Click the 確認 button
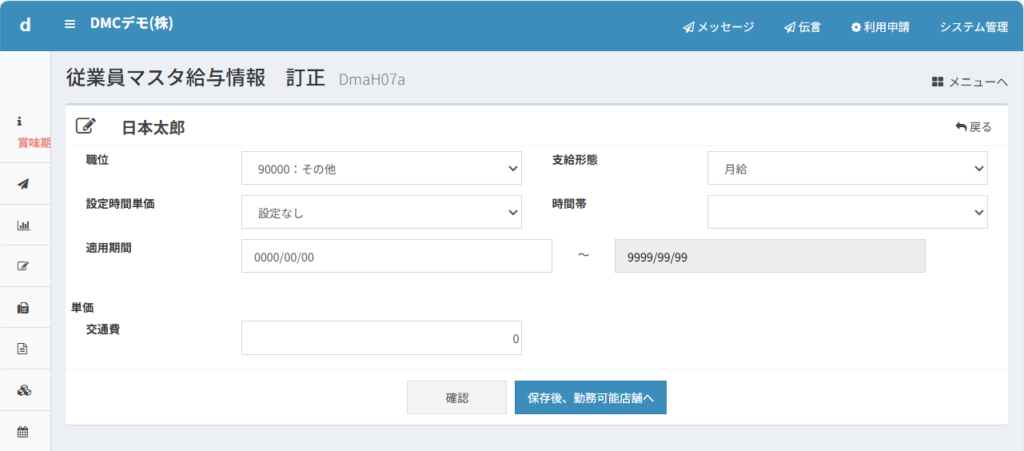This screenshot has width=1024, height=451. click(456, 398)
